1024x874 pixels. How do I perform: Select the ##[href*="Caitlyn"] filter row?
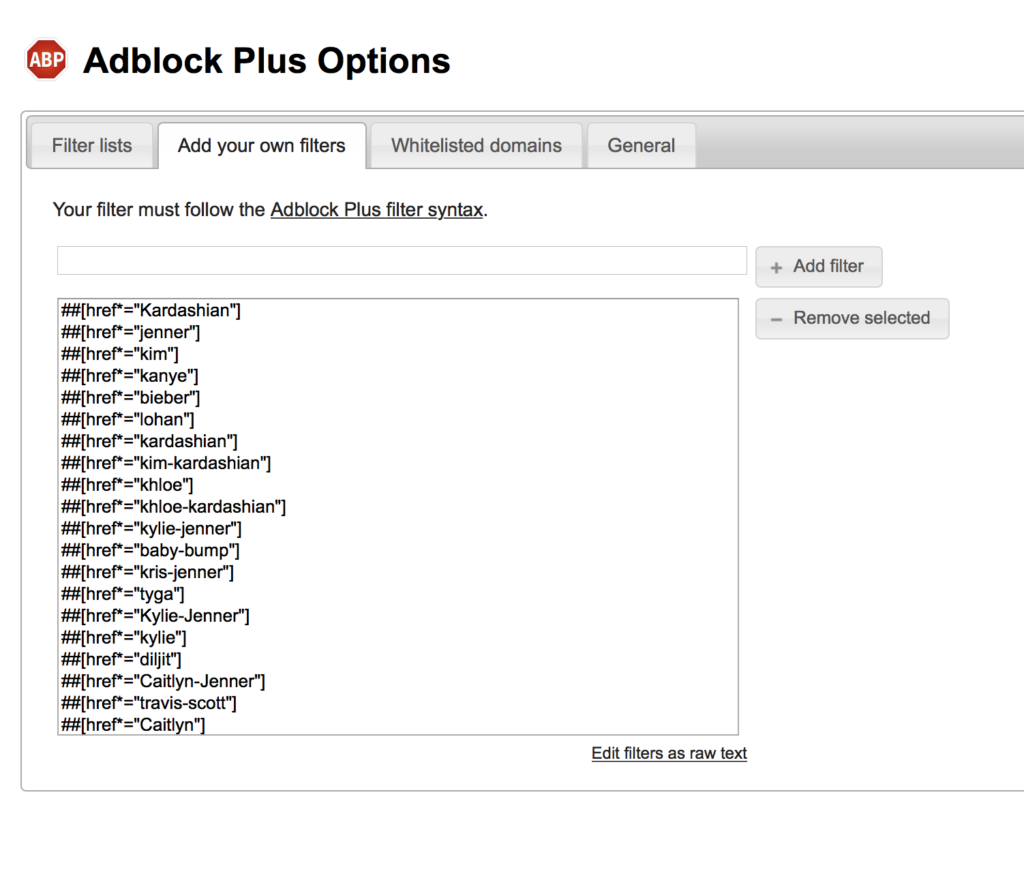point(398,724)
